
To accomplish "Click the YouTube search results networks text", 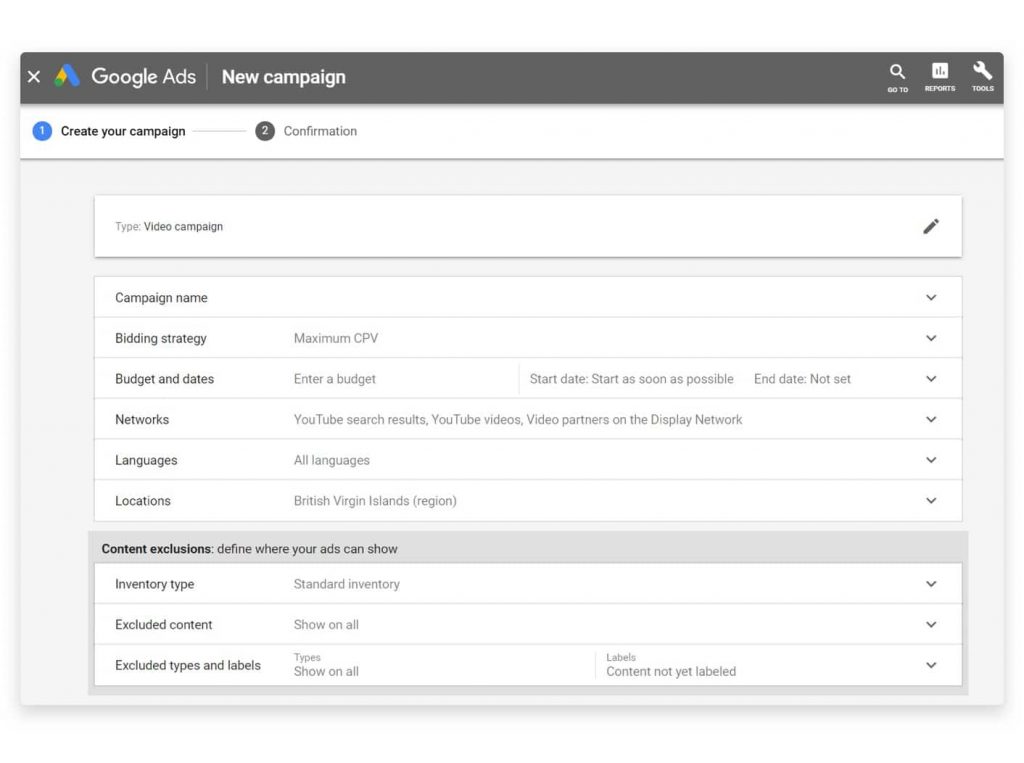I will [518, 419].
